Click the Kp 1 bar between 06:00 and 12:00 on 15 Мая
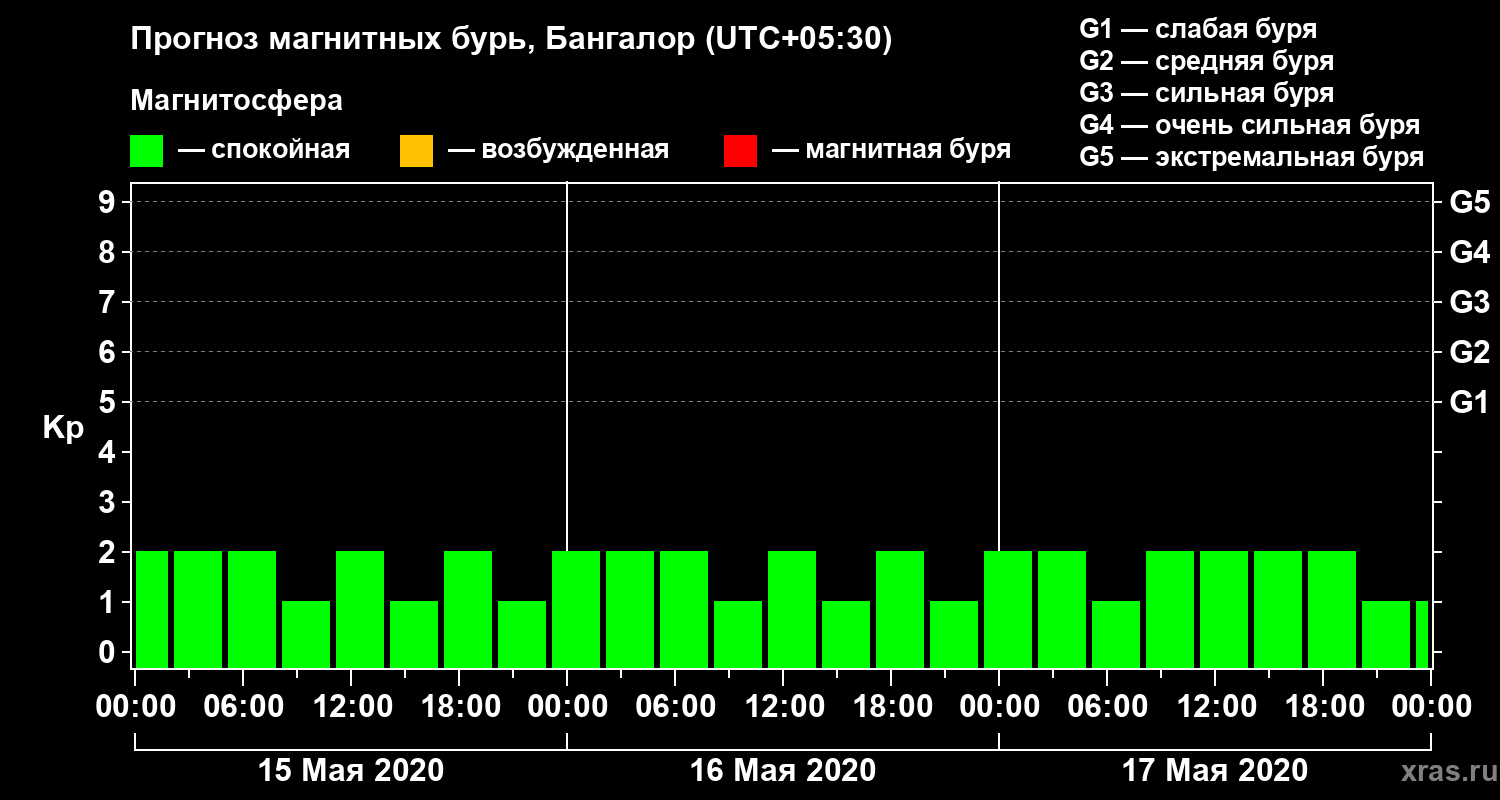This screenshot has width=1500, height=800. point(306,634)
